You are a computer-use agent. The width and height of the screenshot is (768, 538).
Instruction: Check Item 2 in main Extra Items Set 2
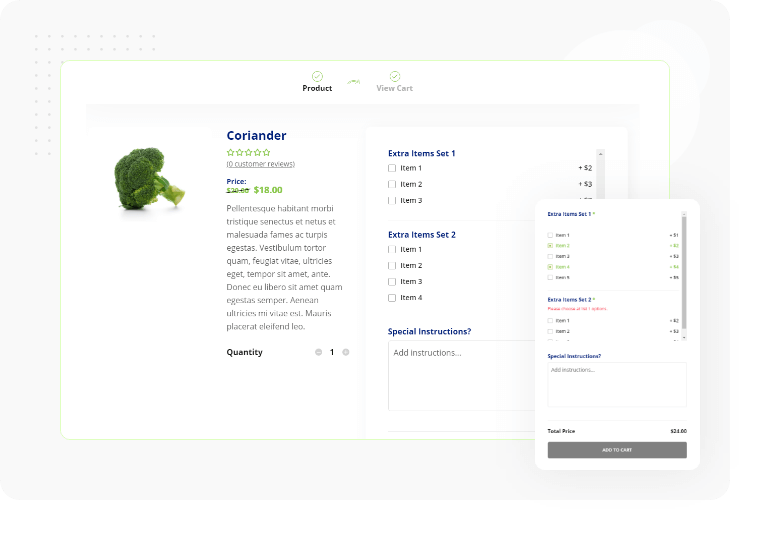tap(392, 266)
